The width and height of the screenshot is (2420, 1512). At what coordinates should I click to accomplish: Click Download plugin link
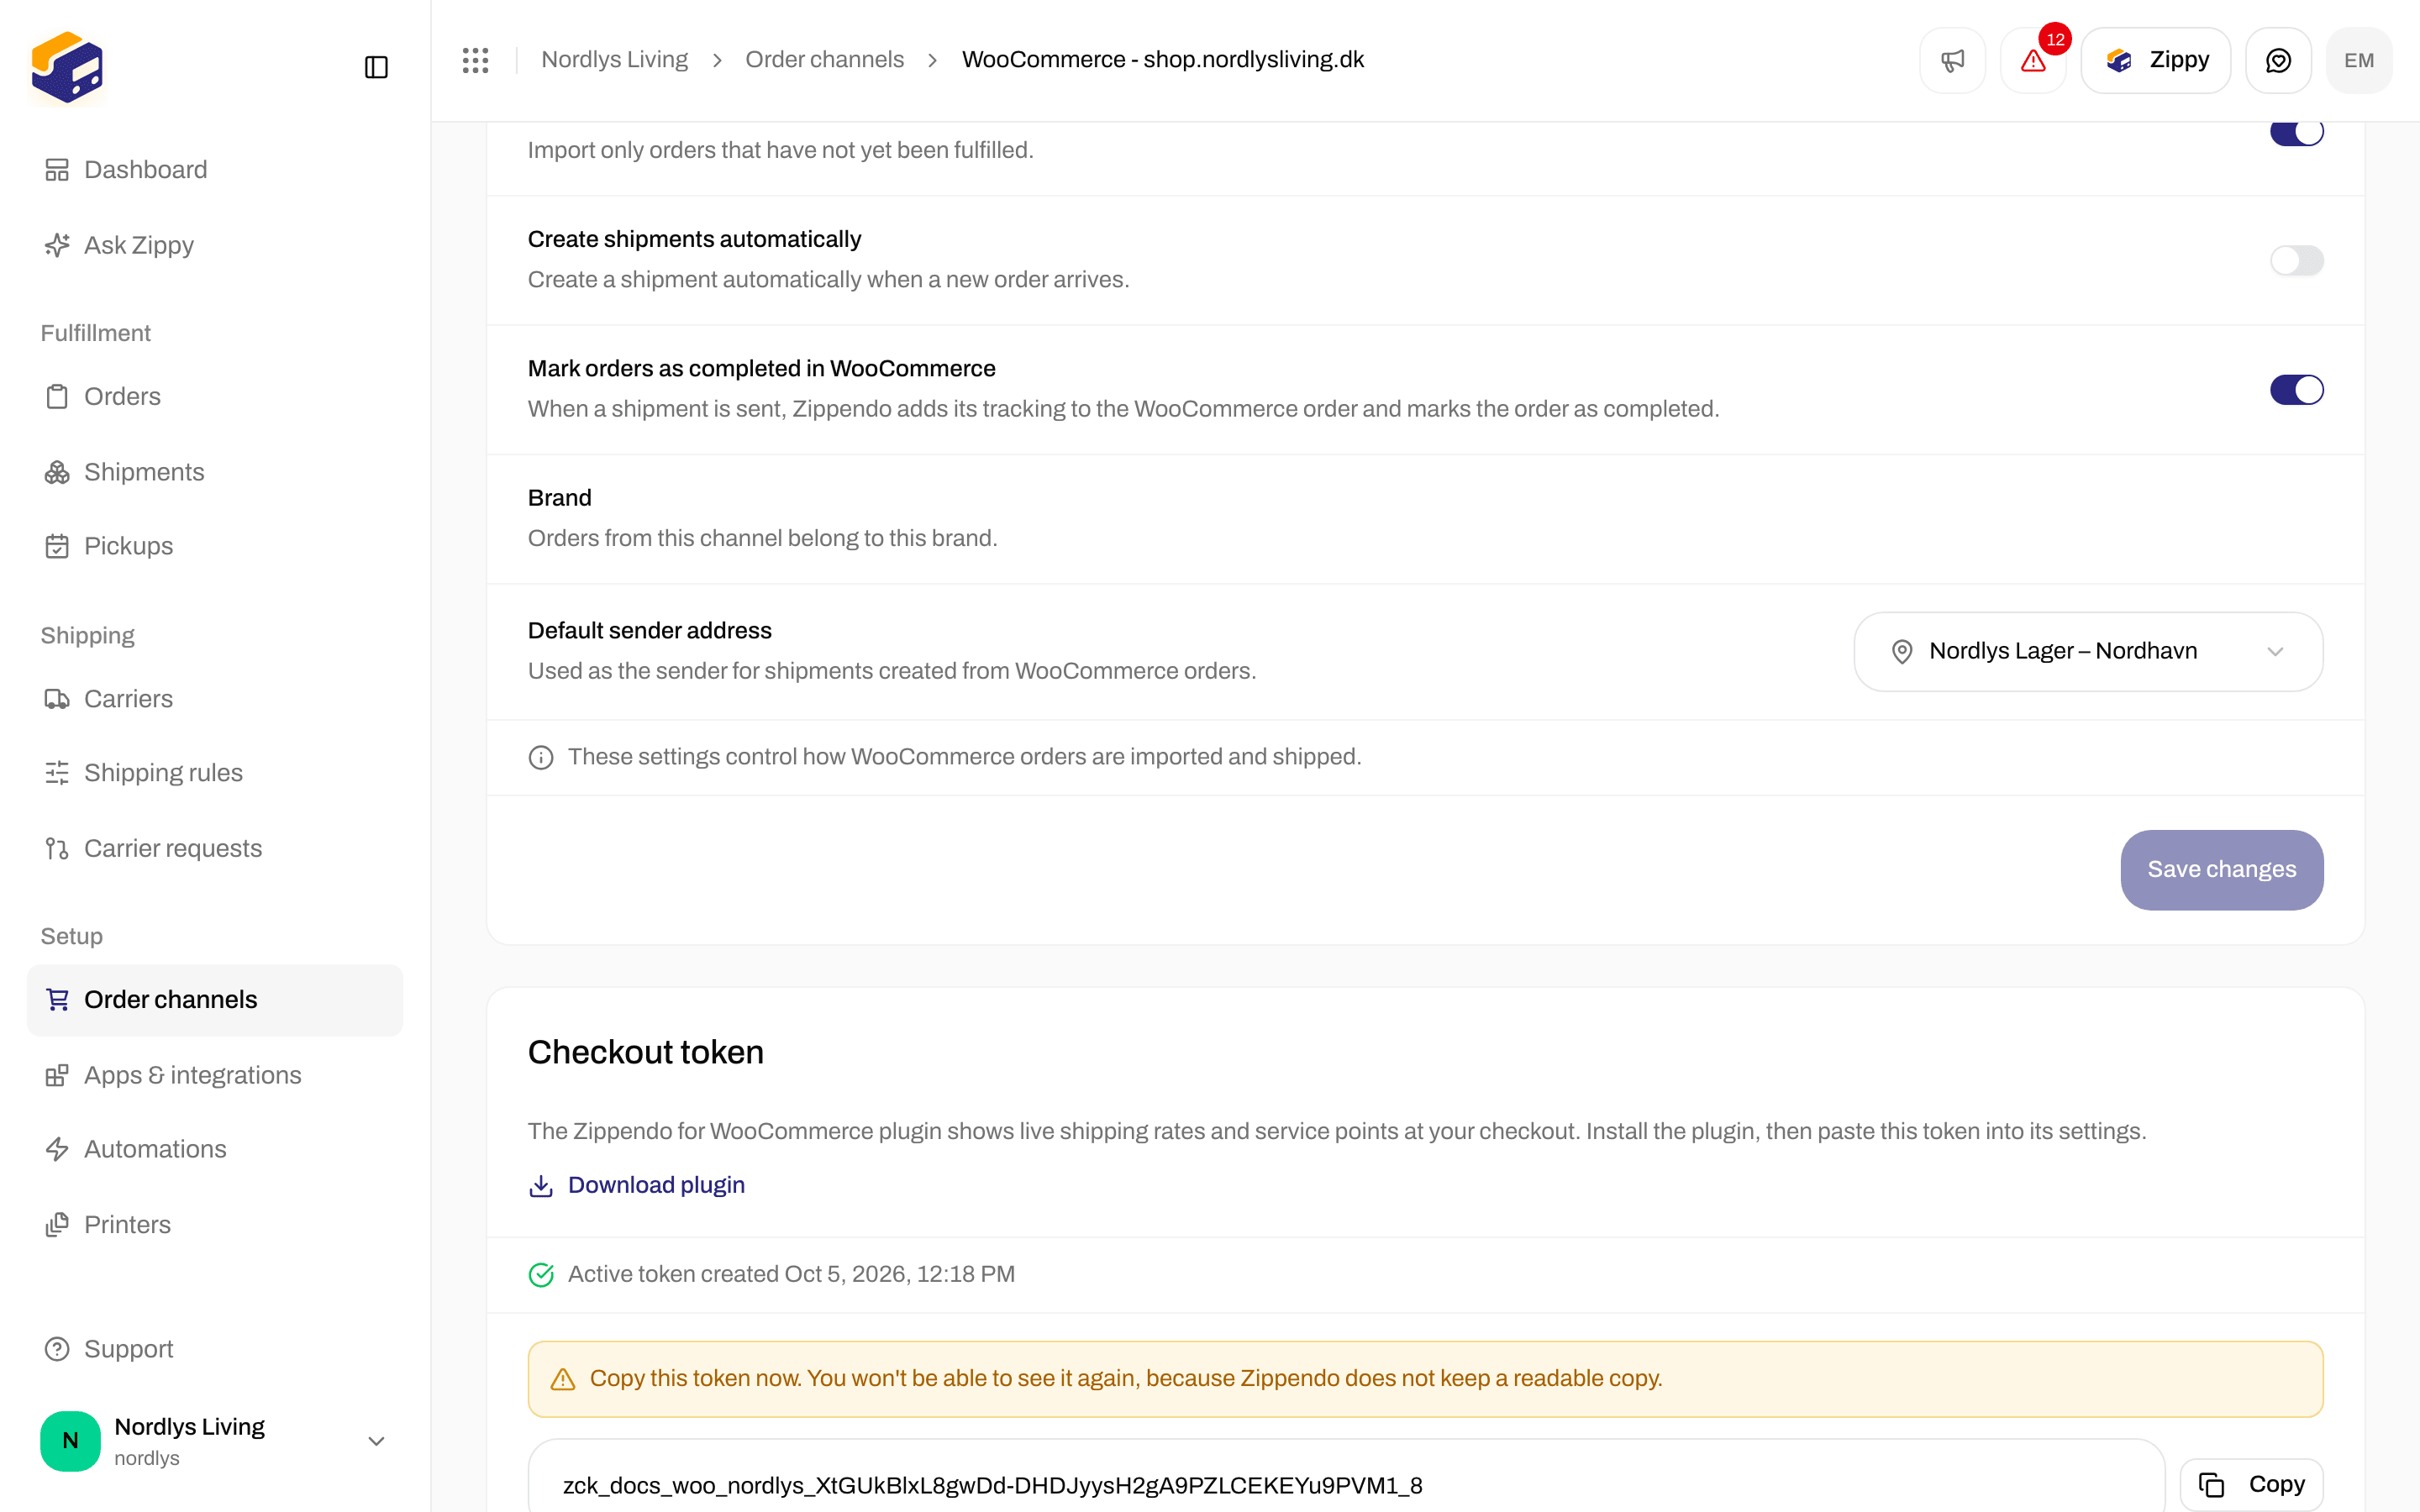(656, 1185)
